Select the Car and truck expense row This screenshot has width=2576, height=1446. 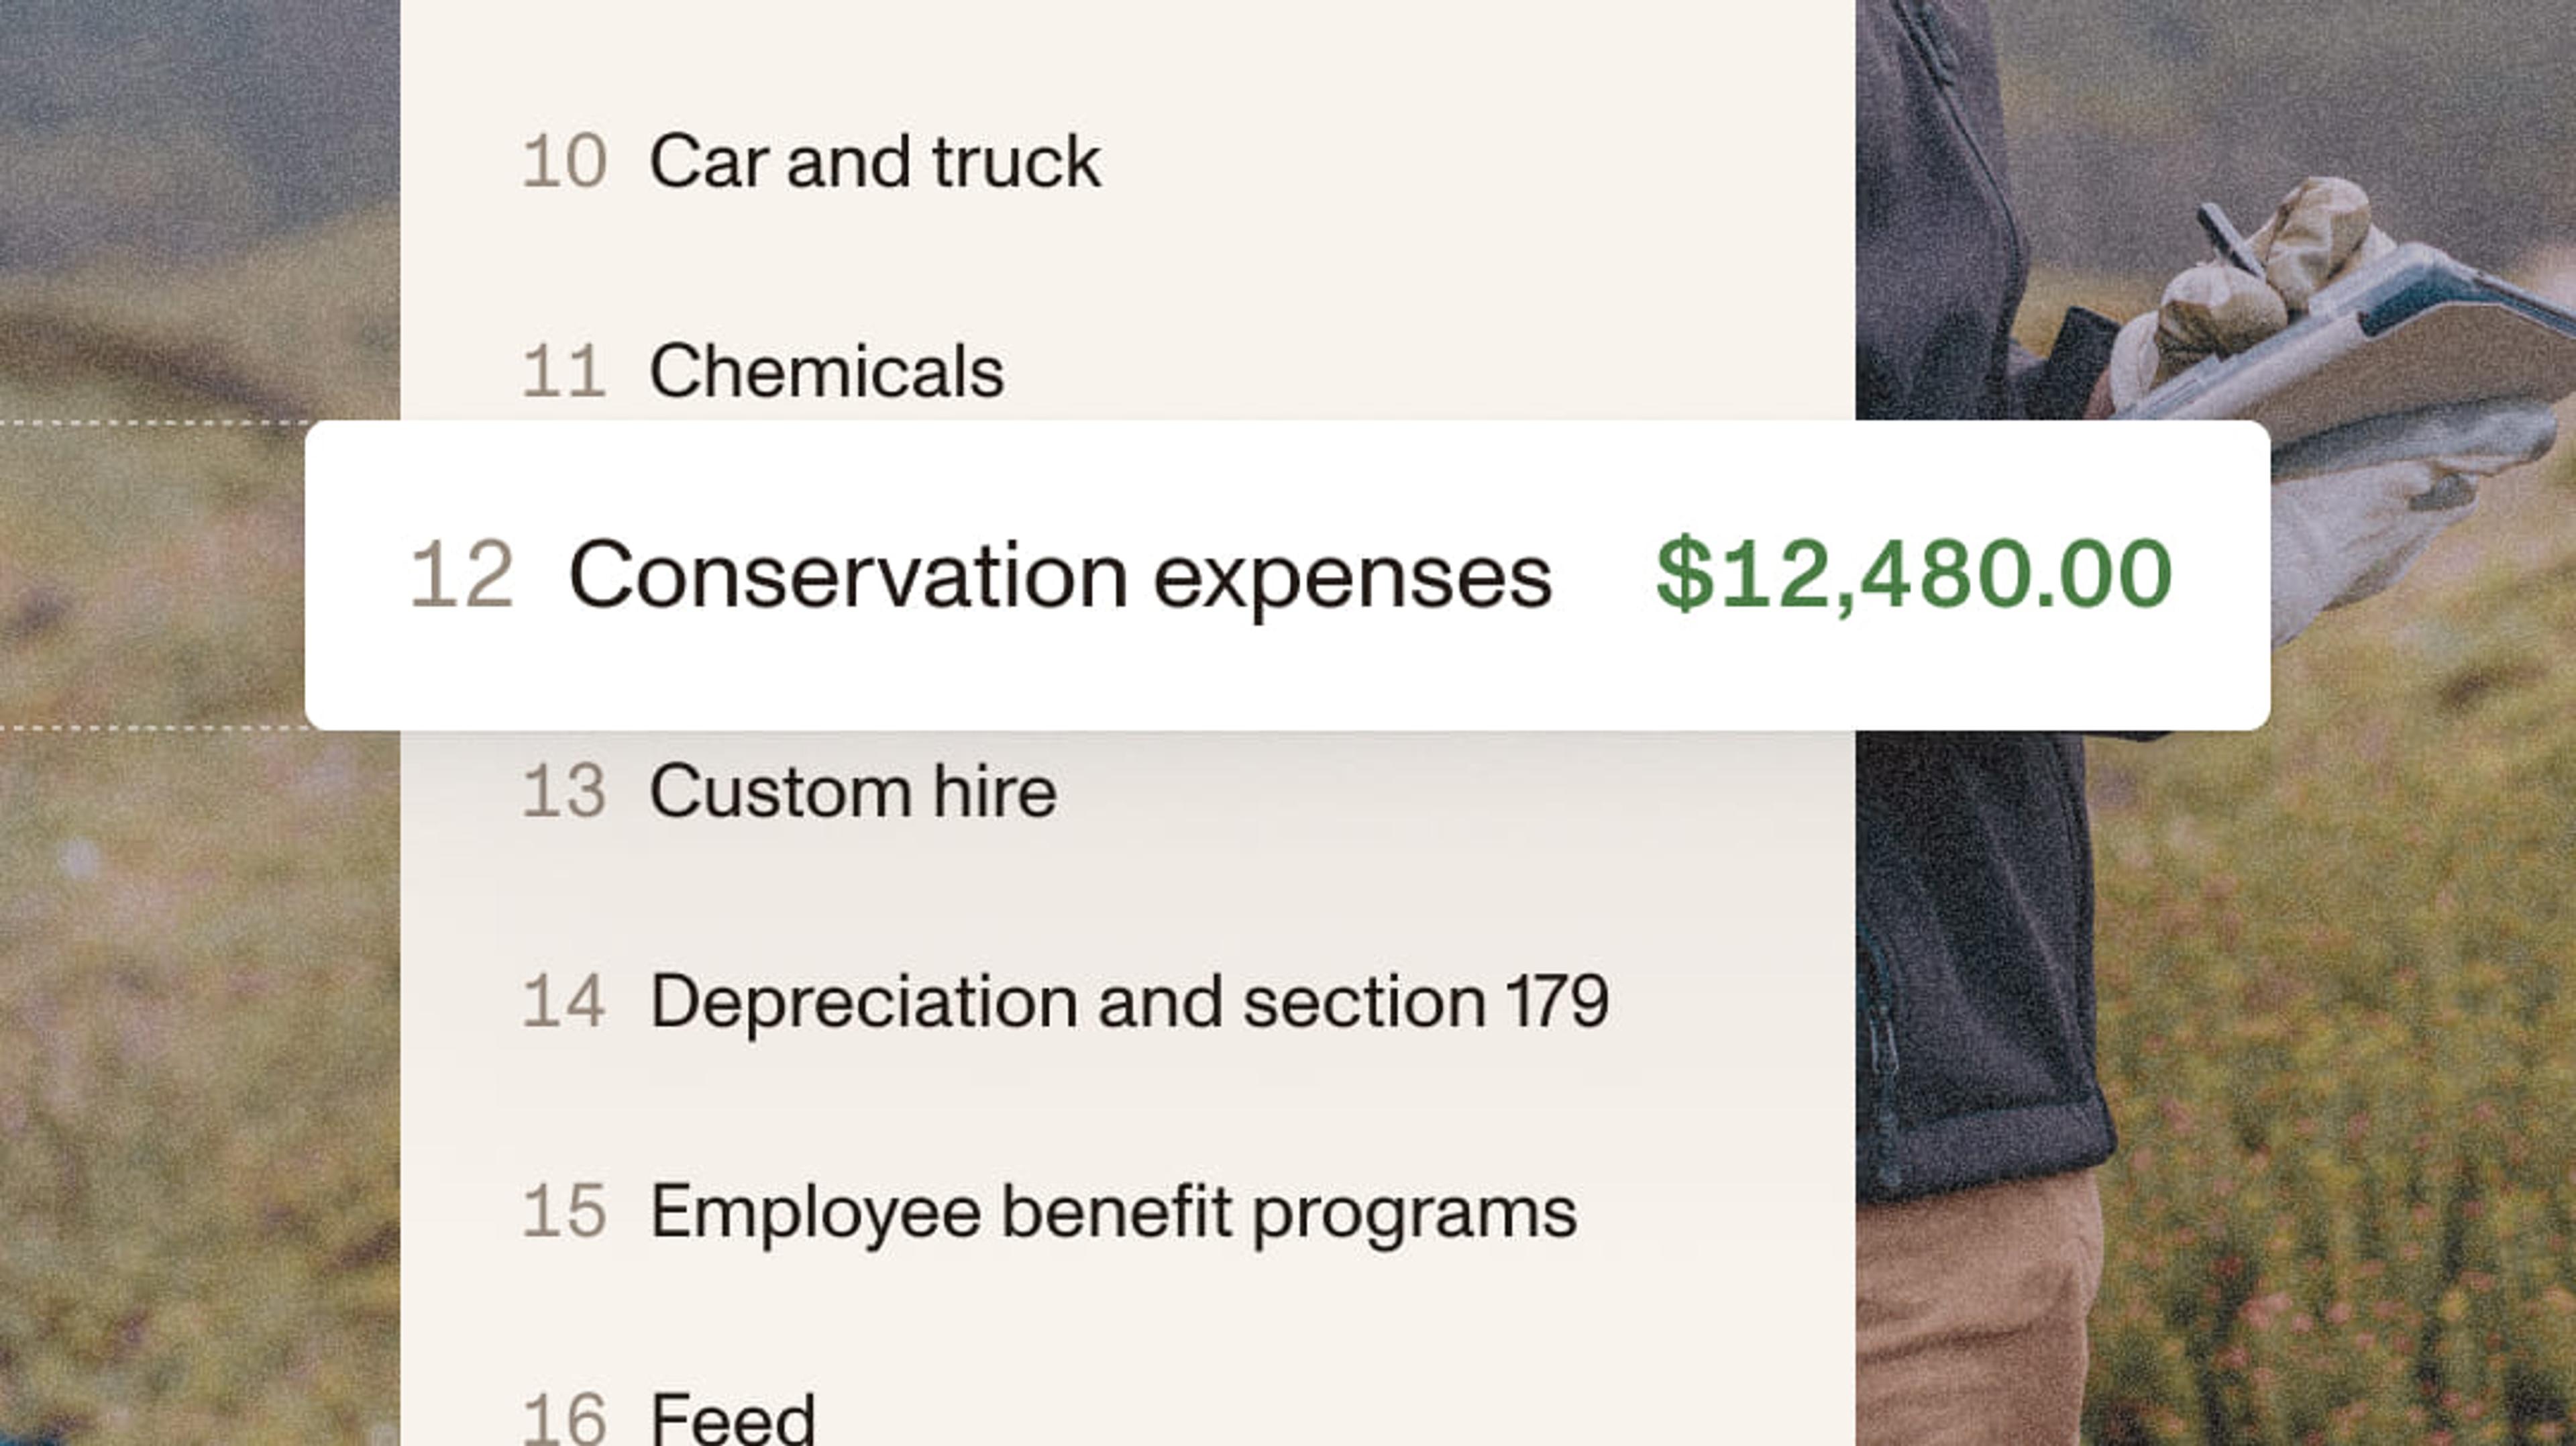coord(875,162)
